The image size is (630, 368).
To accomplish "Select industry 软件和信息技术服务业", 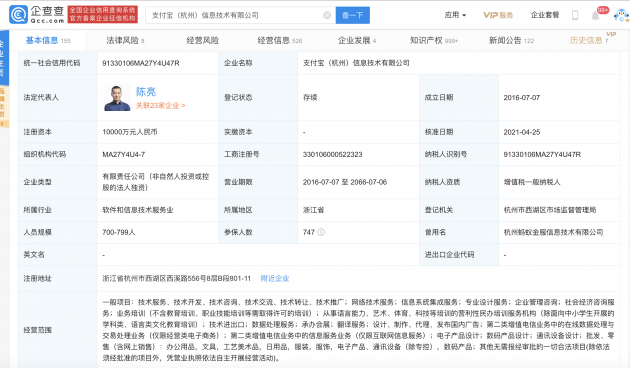I will [x=138, y=210].
